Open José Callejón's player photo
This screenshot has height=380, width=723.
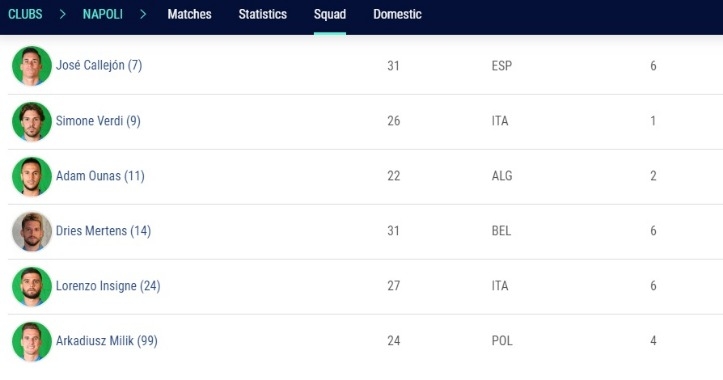[32, 66]
